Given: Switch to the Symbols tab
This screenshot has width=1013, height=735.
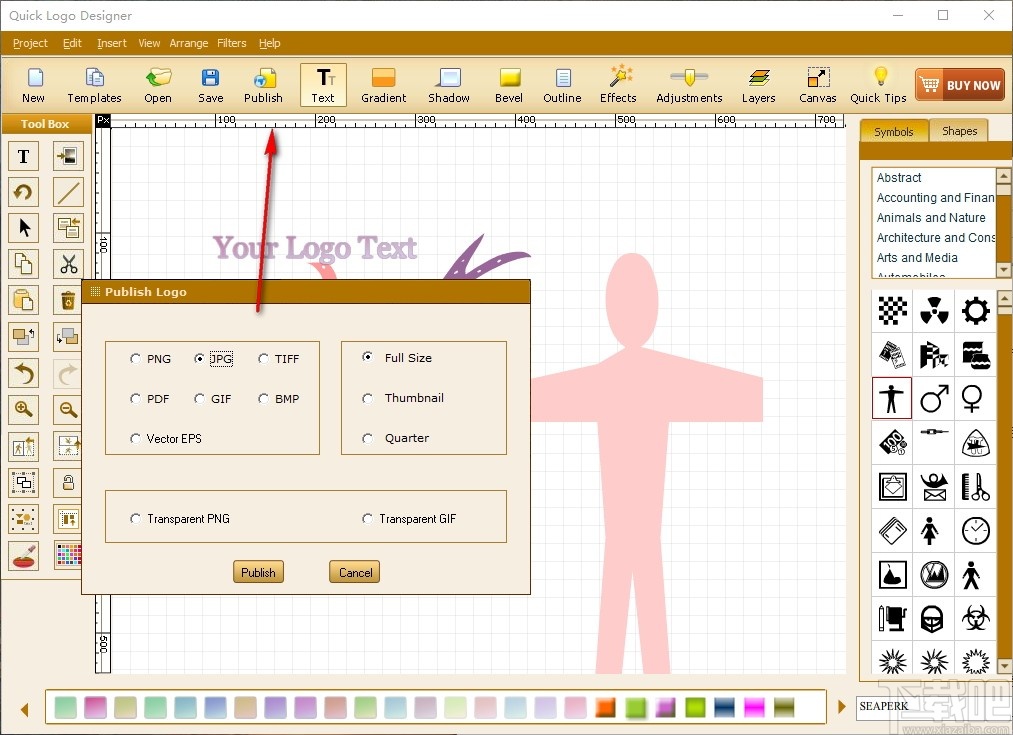Looking at the screenshot, I should (893, 132).
